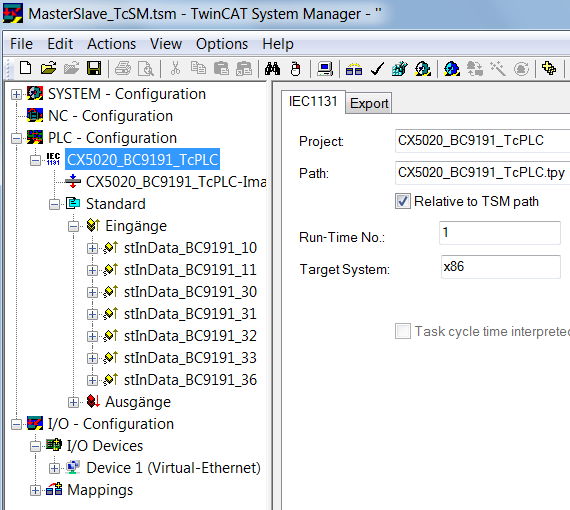The height and width of the screenshot is (510, 570).
Task: Open the Actions menu
Action: (112, 44)
